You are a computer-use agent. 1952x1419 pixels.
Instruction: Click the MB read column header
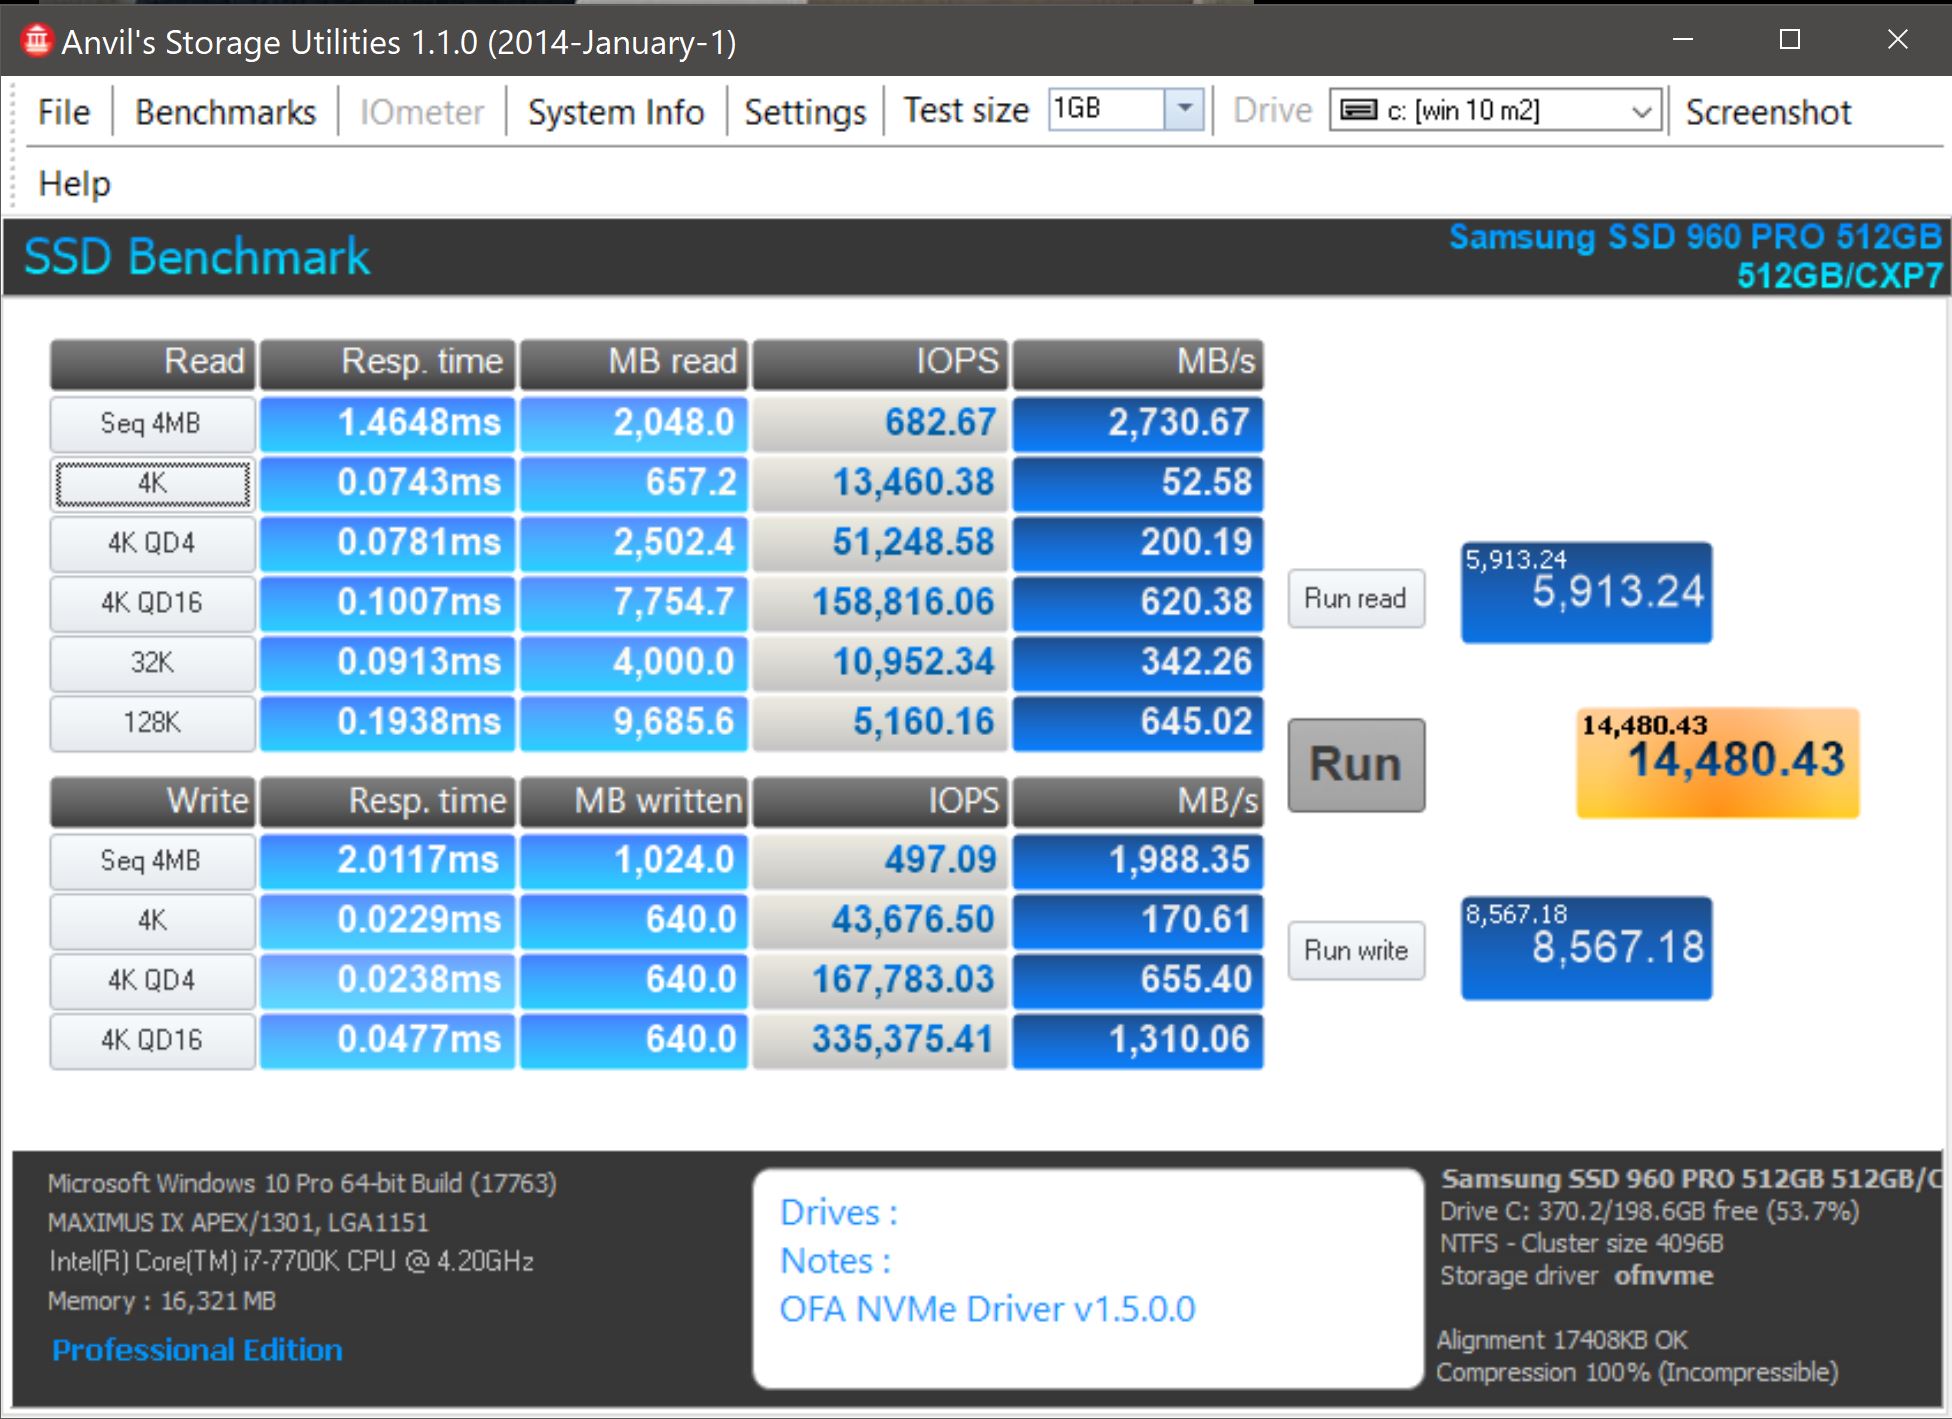tap(634, 363)
